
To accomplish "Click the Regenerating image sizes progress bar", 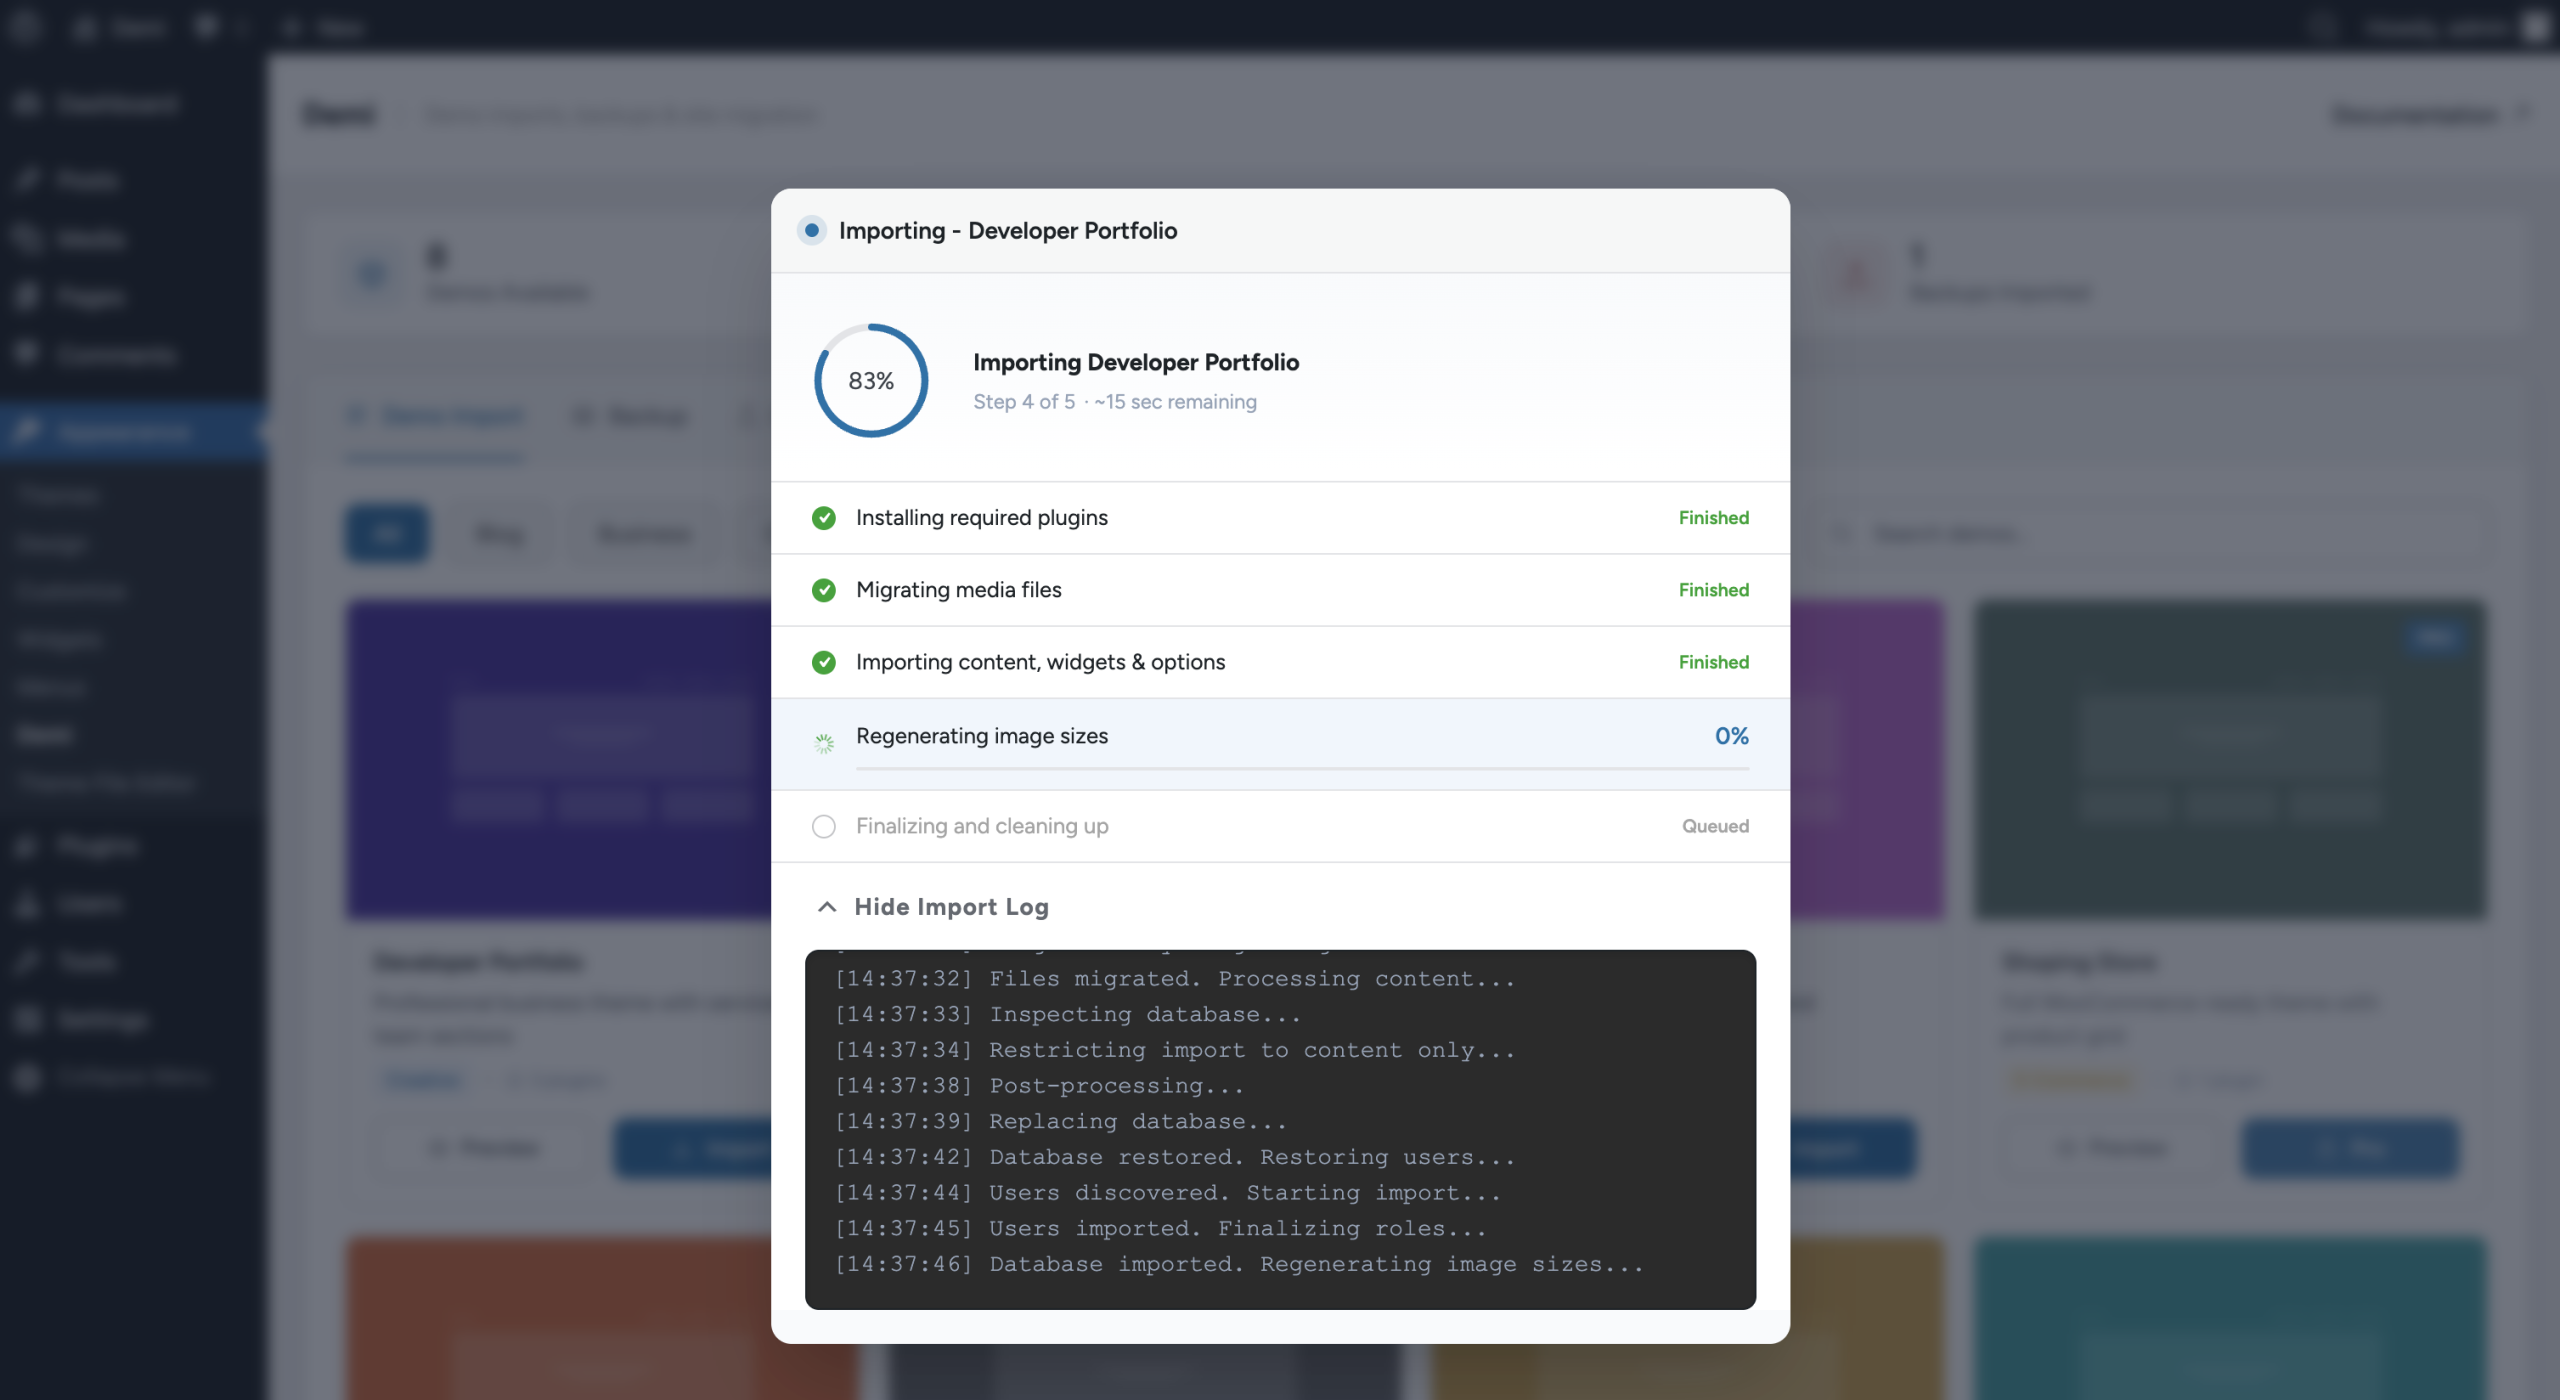I will click(x=1302, y=768).
